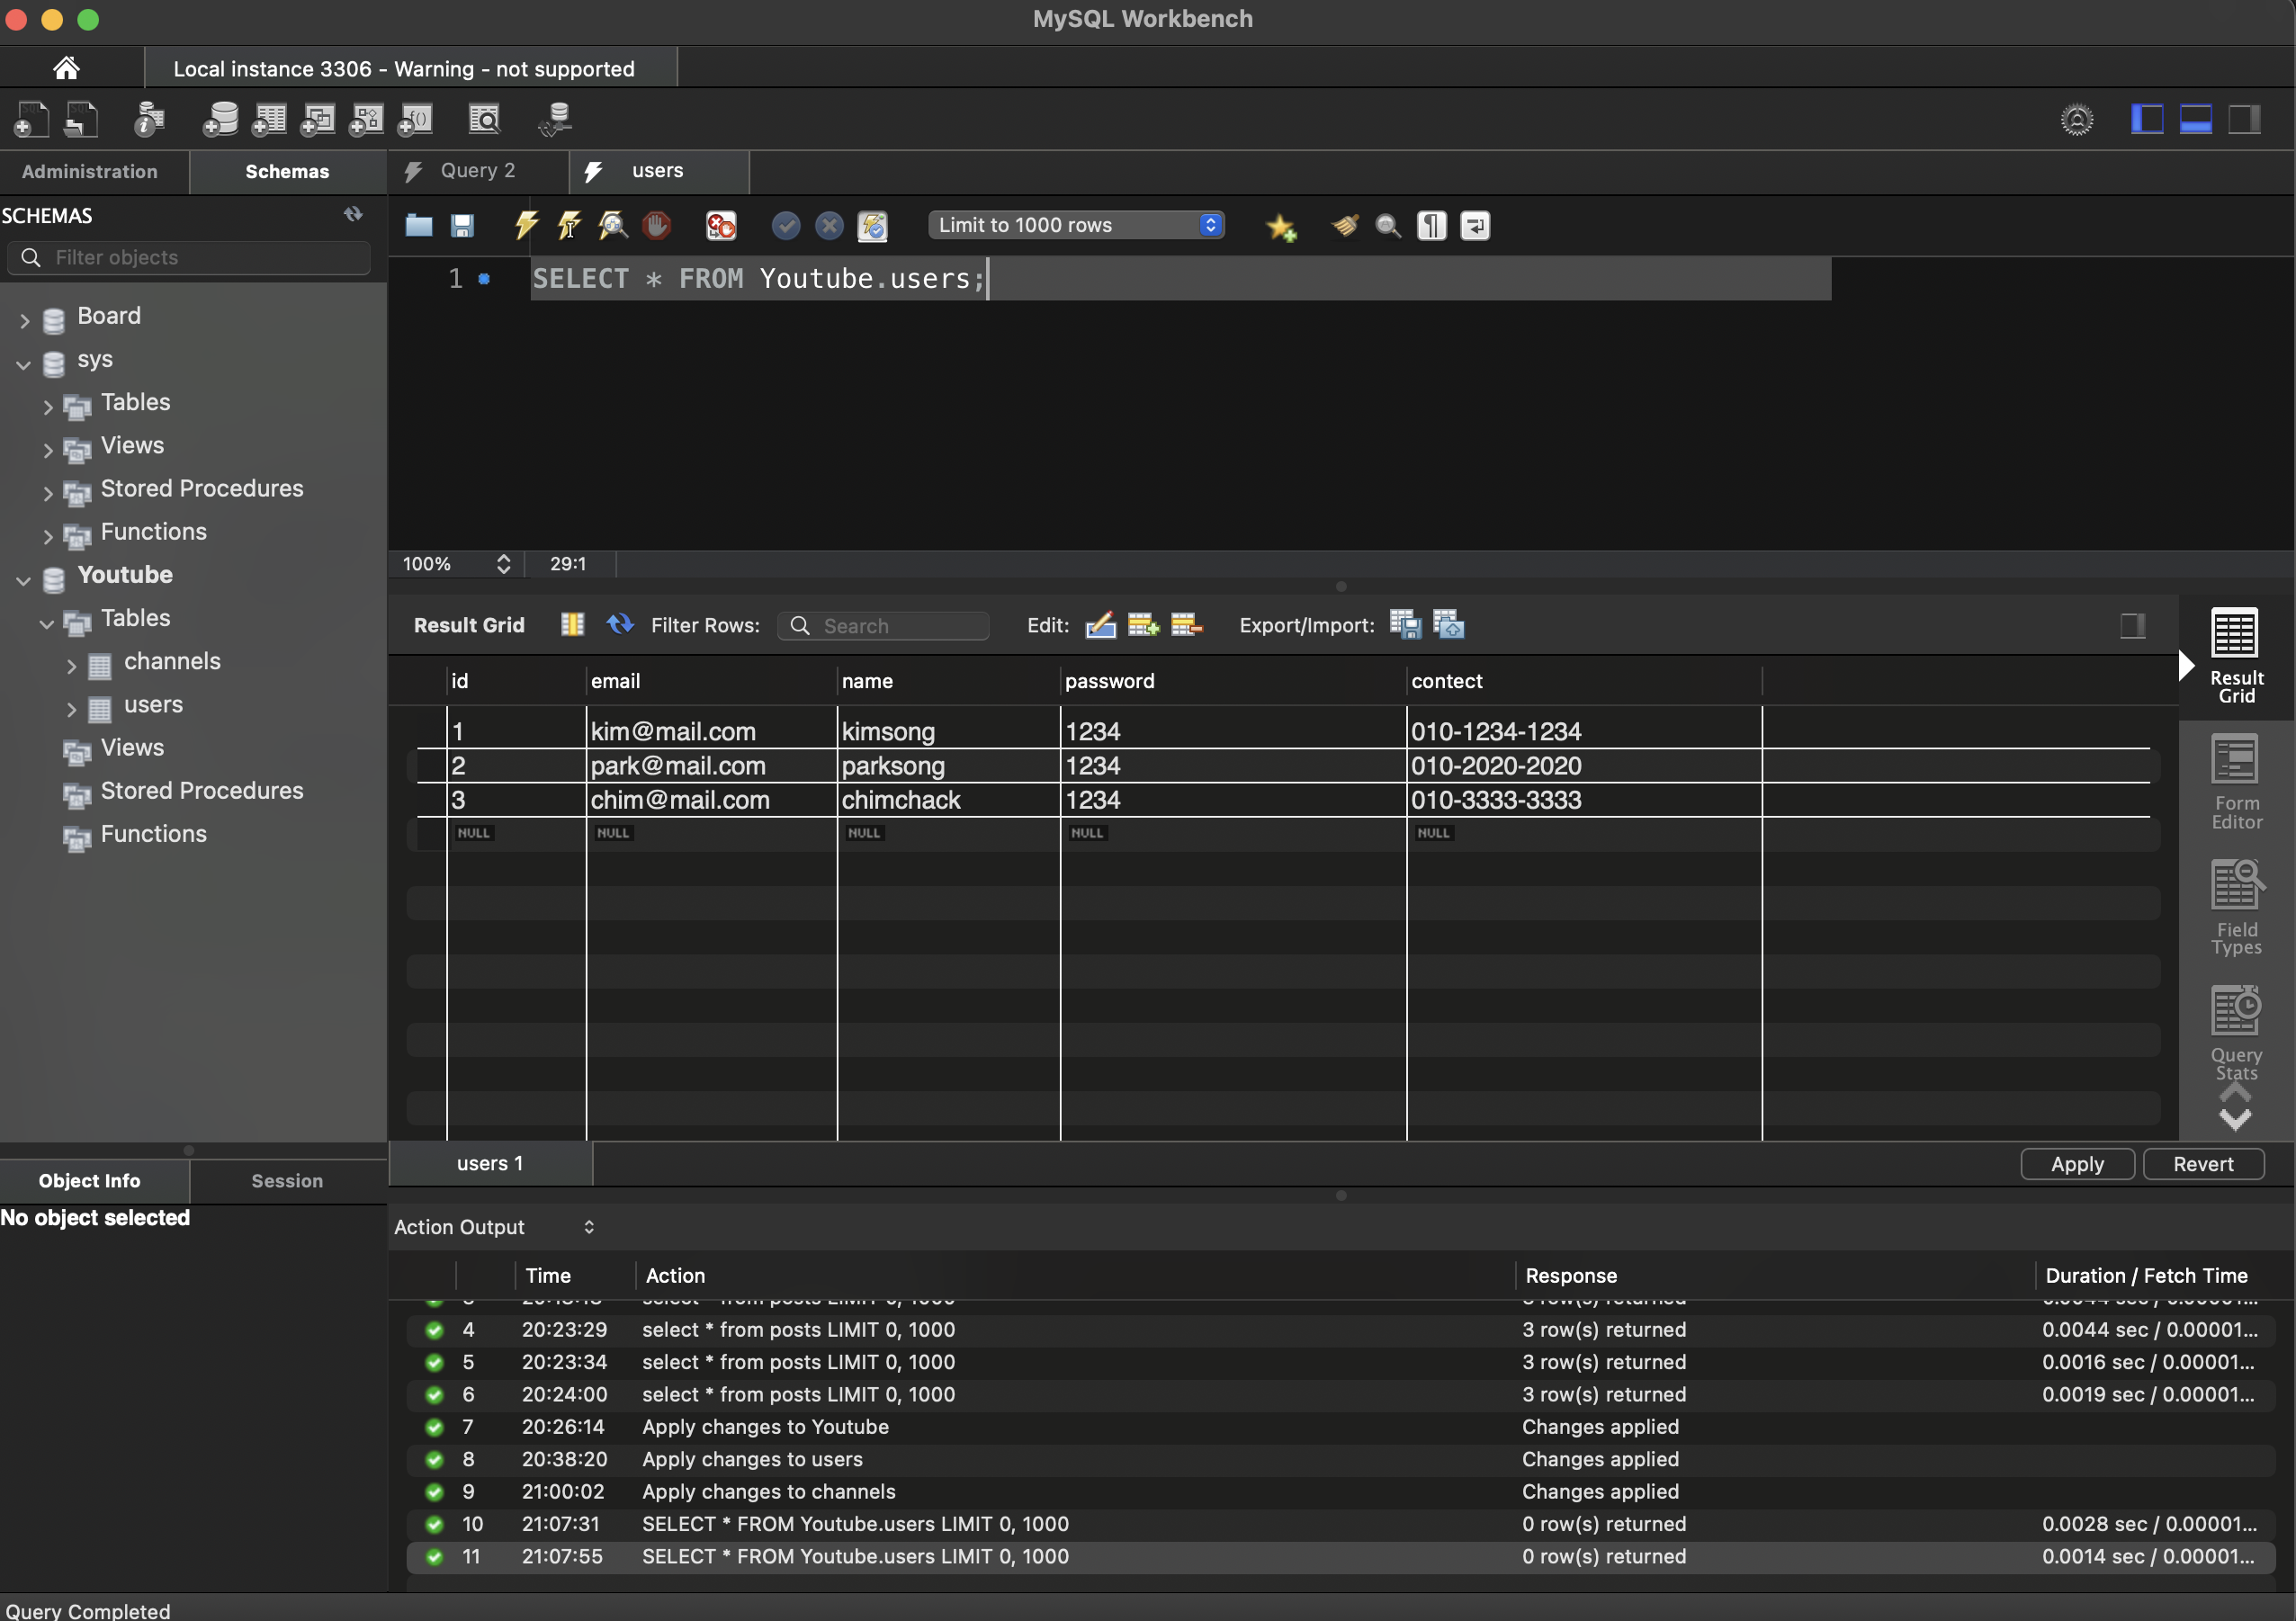Click the Revert button
The image size is (2296, 1621).
[2202, 1164]
